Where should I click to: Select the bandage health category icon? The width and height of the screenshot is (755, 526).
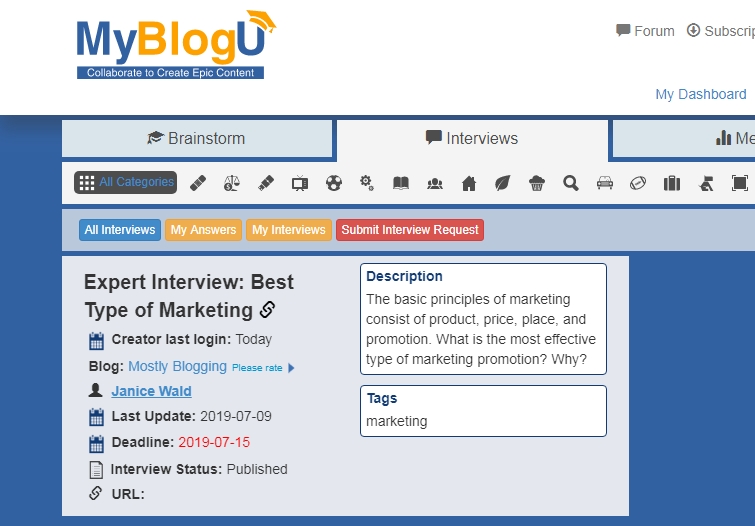[198, 183]
